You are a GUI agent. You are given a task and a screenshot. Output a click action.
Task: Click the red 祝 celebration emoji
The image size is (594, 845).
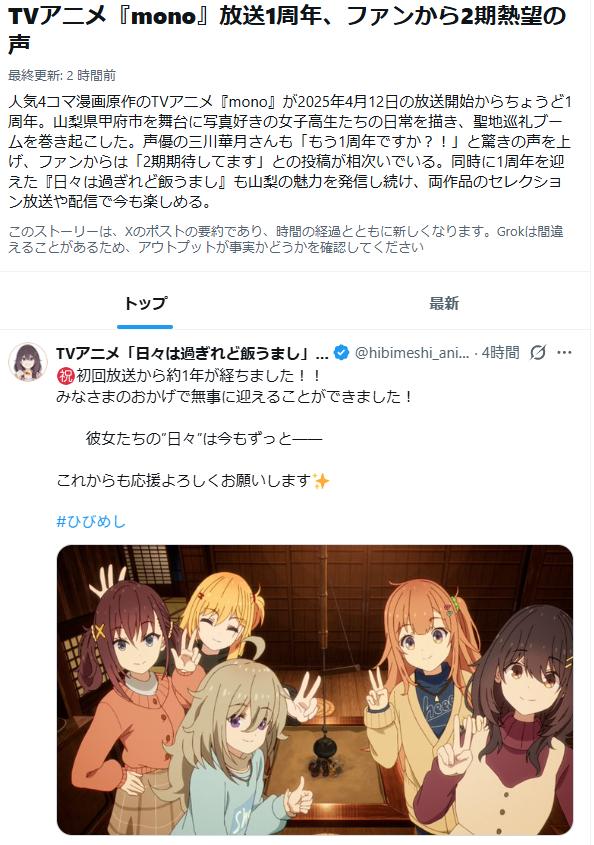(x=64, y=376)
